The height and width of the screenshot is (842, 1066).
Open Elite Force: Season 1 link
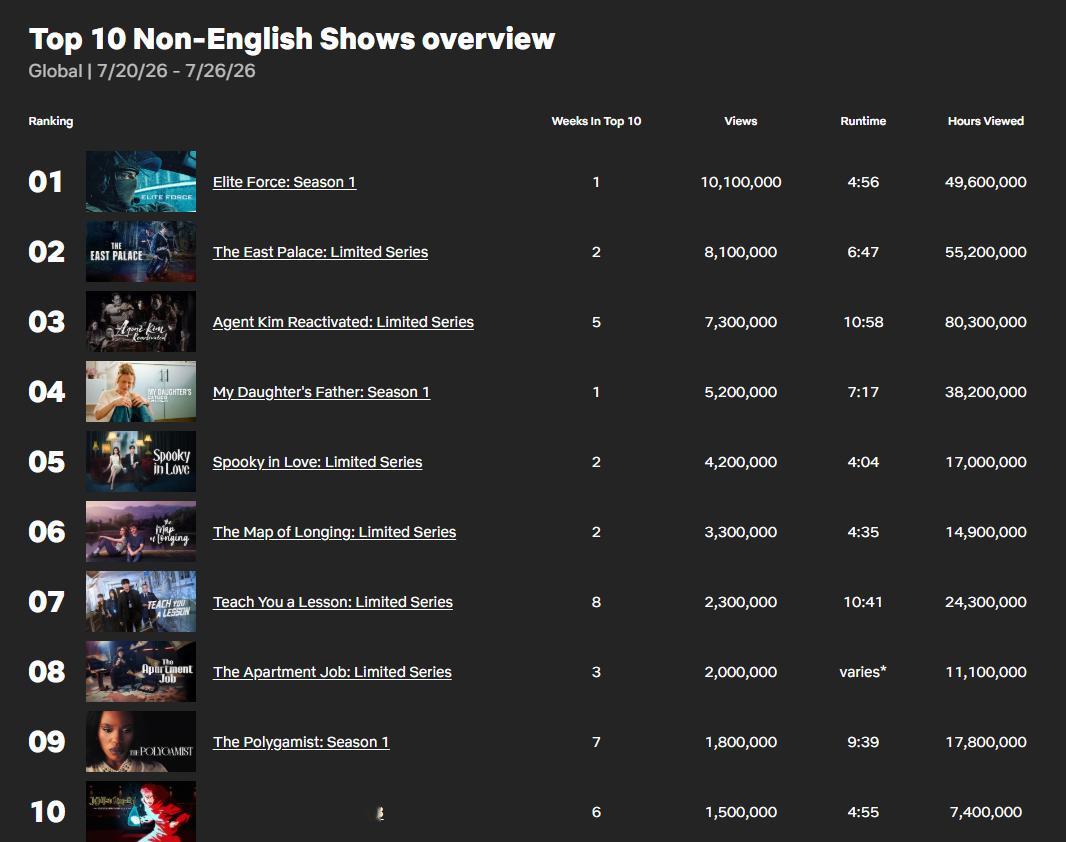284,182
